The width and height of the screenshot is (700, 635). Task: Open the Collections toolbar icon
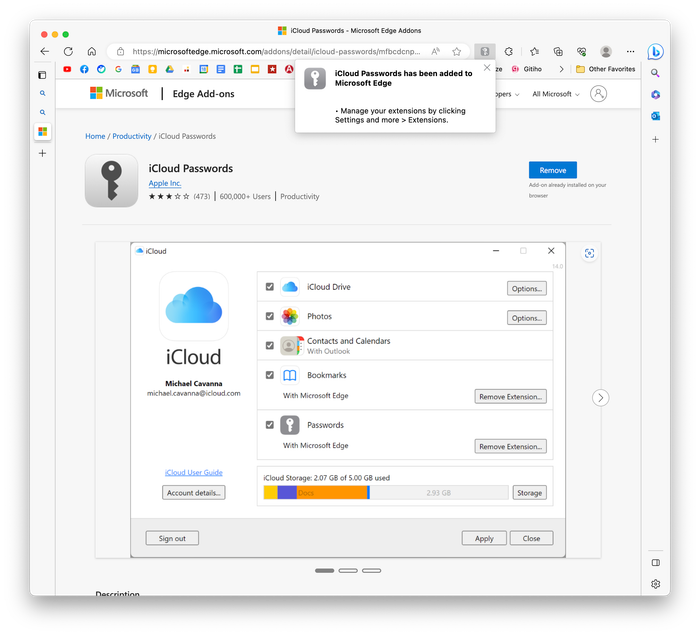(x=558, y=52)
